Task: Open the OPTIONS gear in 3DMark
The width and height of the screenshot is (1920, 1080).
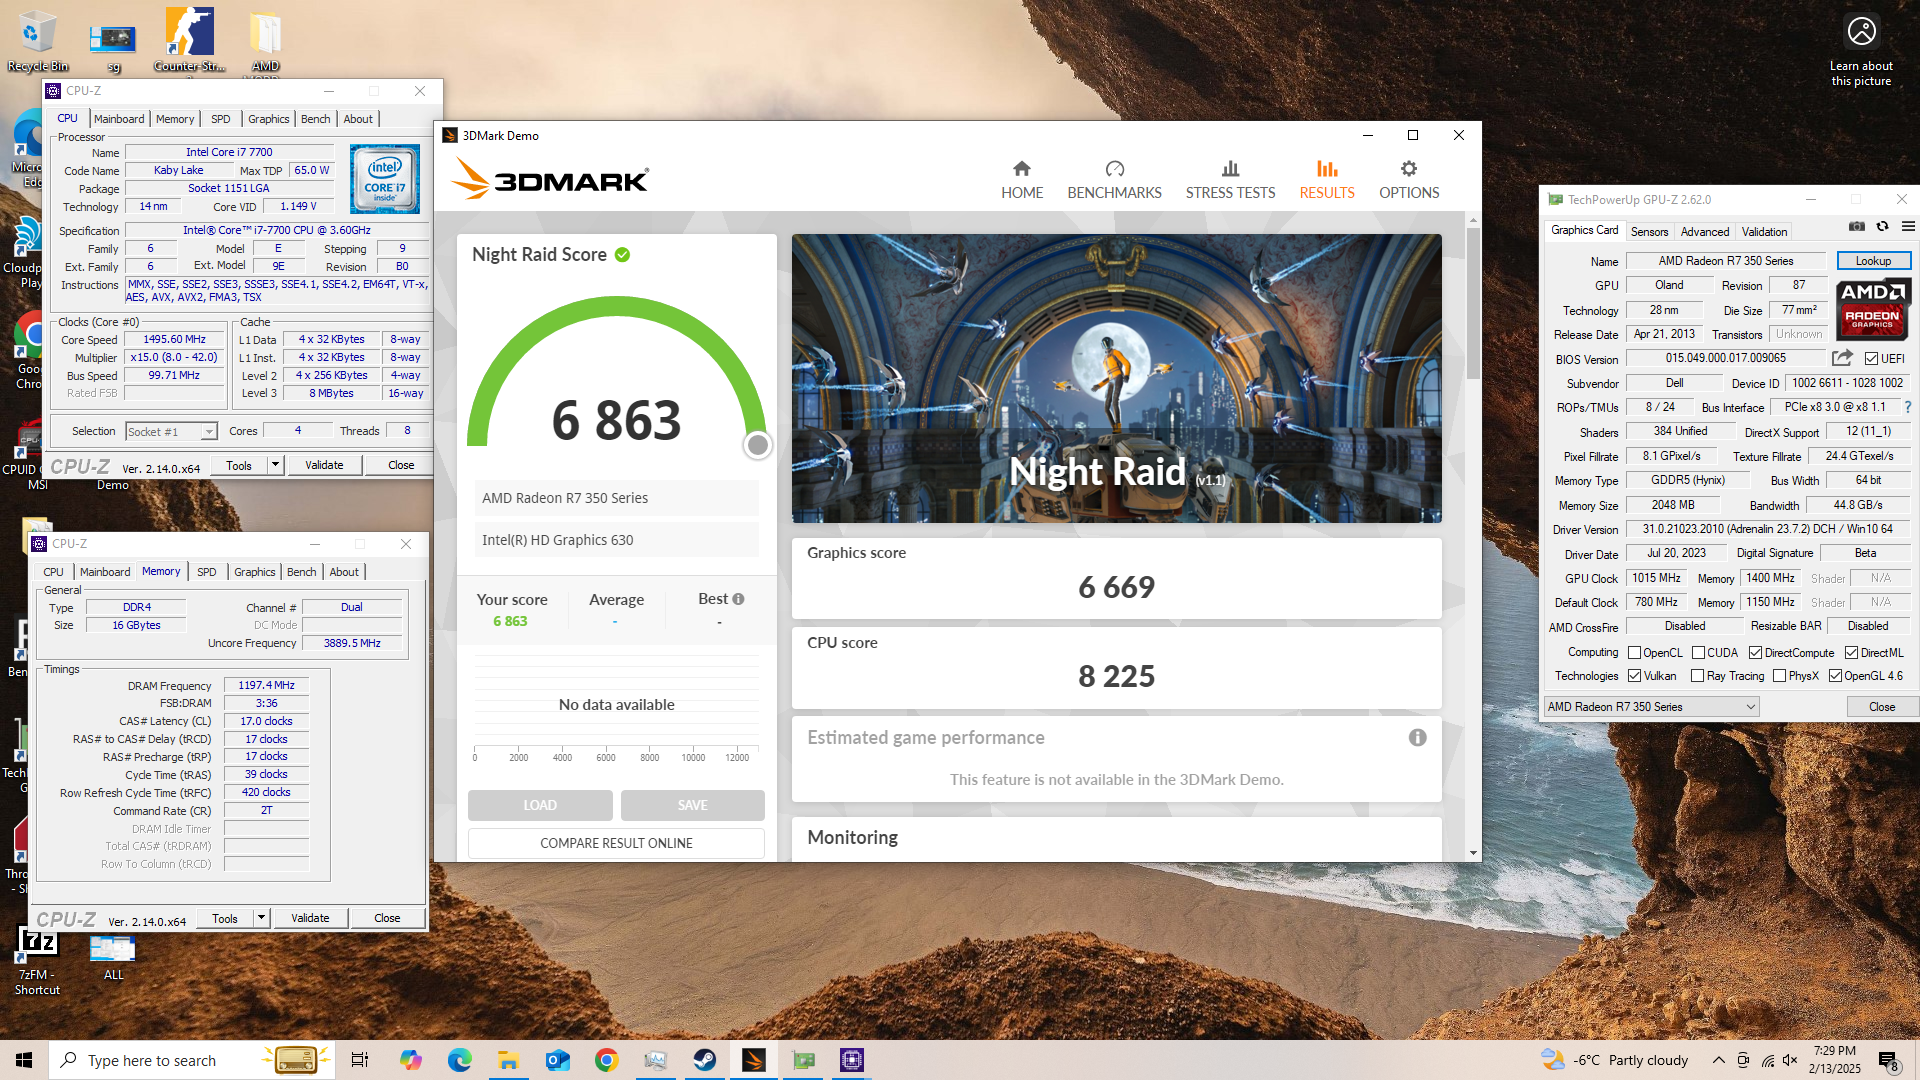Action: (x=1409, y=180)
